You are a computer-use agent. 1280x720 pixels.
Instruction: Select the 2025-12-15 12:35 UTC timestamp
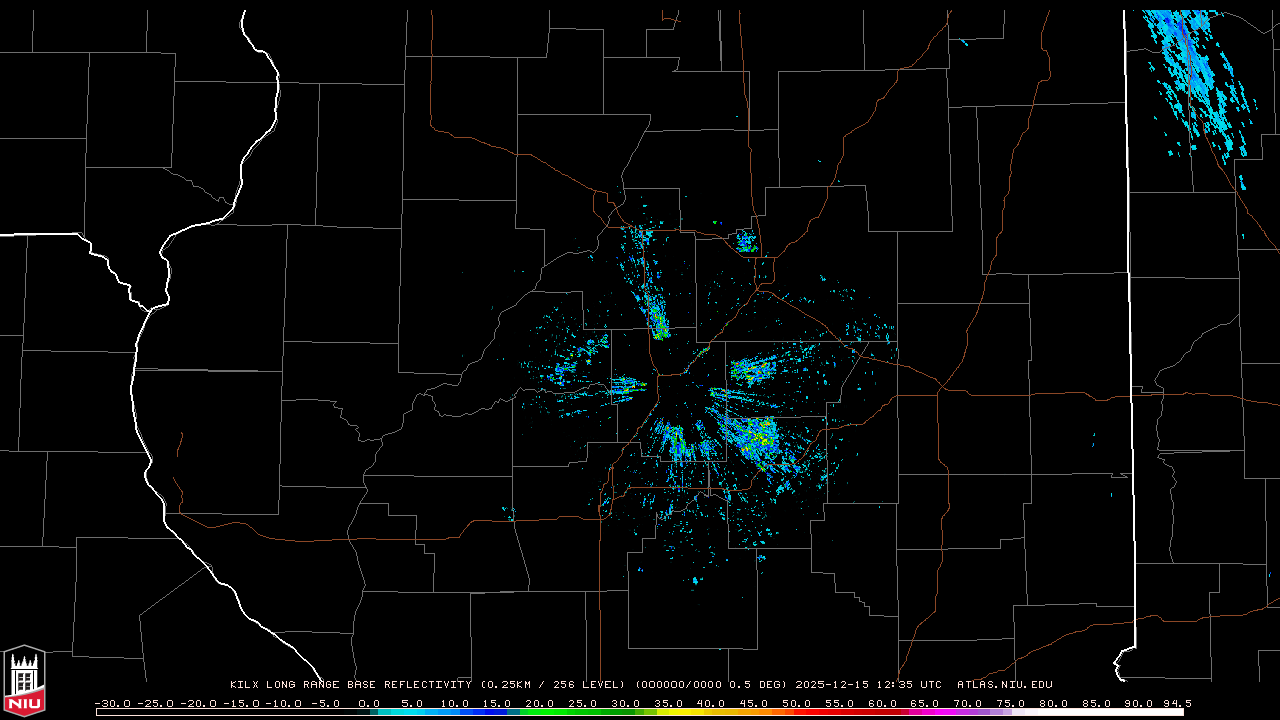(x=868, y=685)
